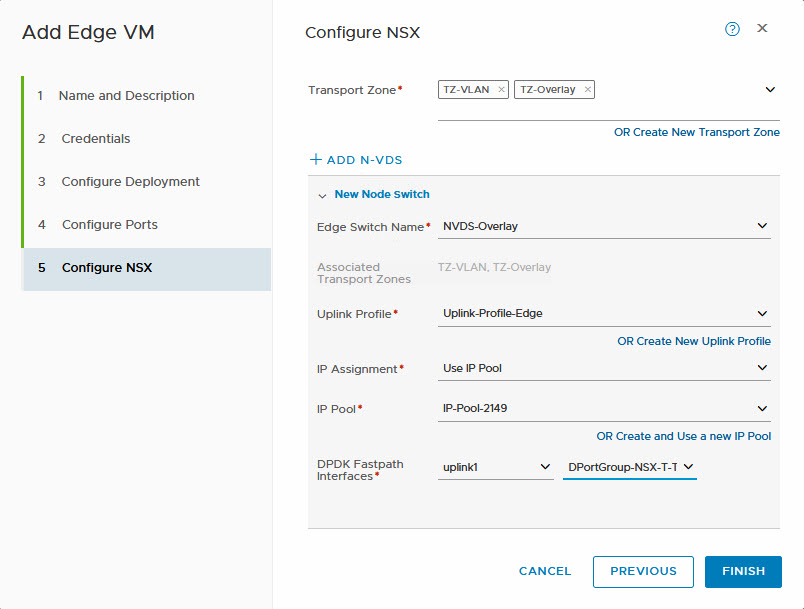The height and width of the screenshot is (609, 804).
Task: Go to step 4 Configure Ports
Action: tap(109, 225)
